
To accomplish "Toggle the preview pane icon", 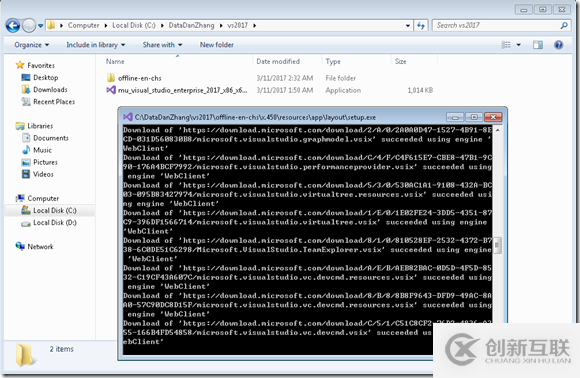I will click(538, 45).
